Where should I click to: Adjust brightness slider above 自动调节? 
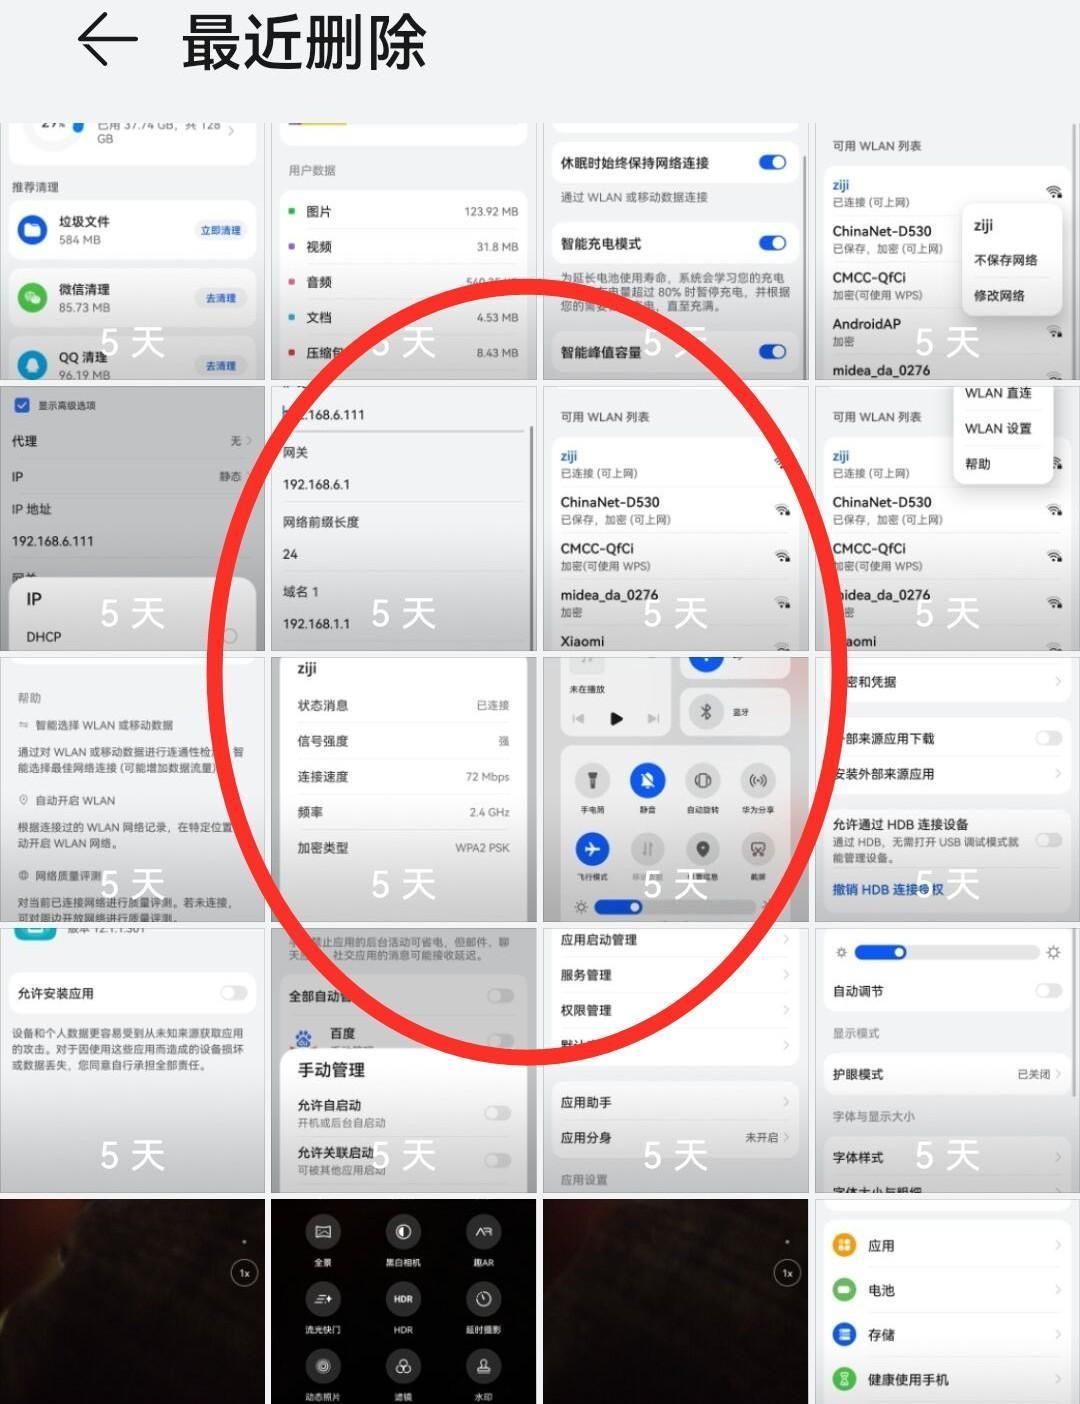tap(946, 952)
